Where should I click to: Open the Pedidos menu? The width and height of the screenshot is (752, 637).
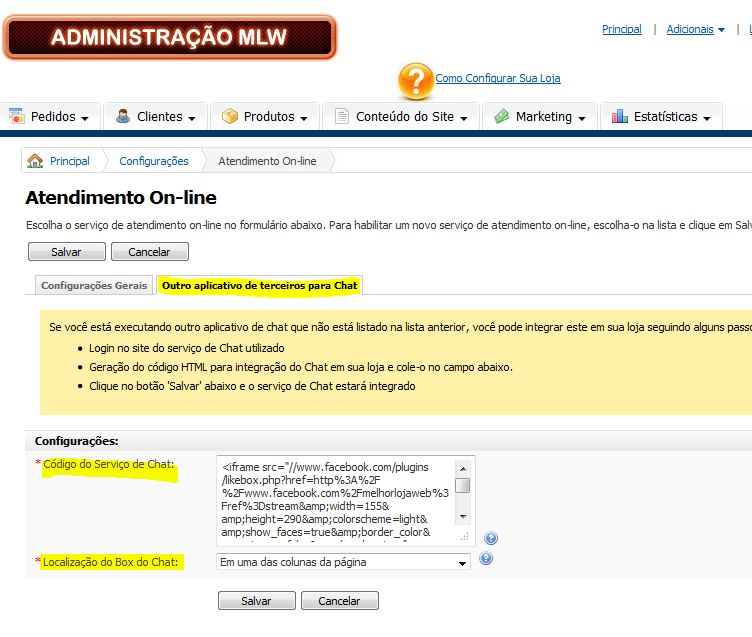[54, 117]
